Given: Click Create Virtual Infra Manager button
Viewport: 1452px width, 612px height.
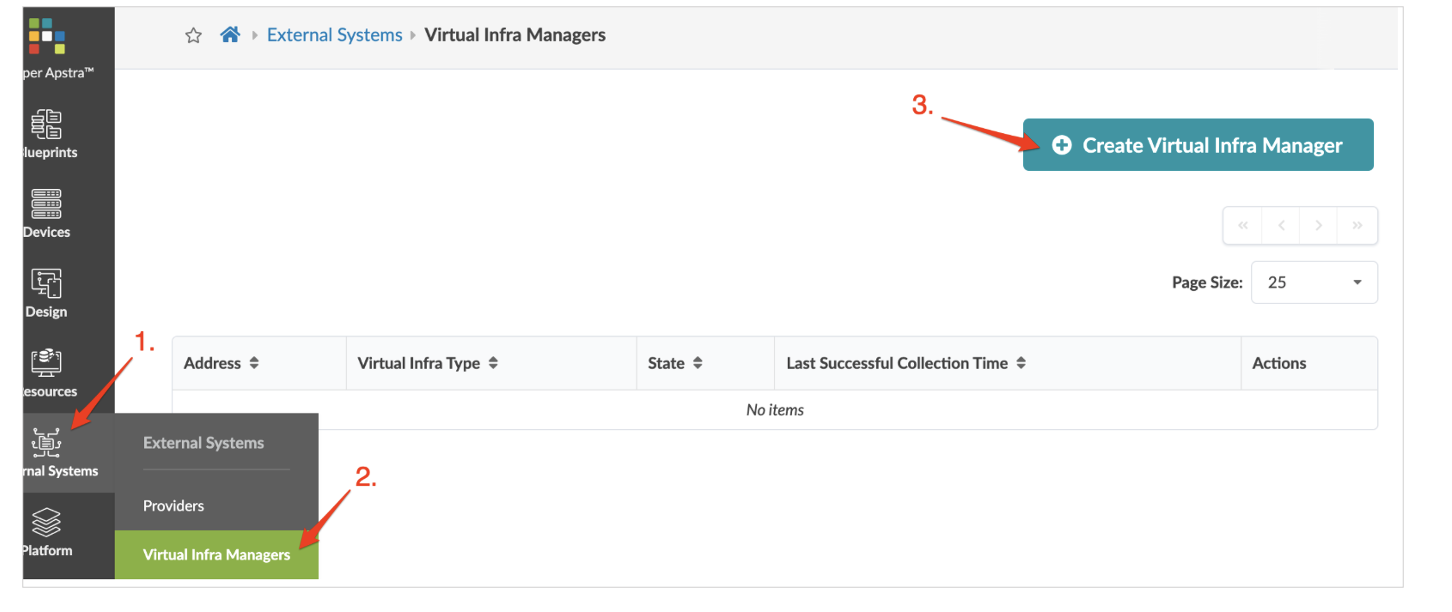Looking at the screenshot, I should click(x=1197, y=146).
